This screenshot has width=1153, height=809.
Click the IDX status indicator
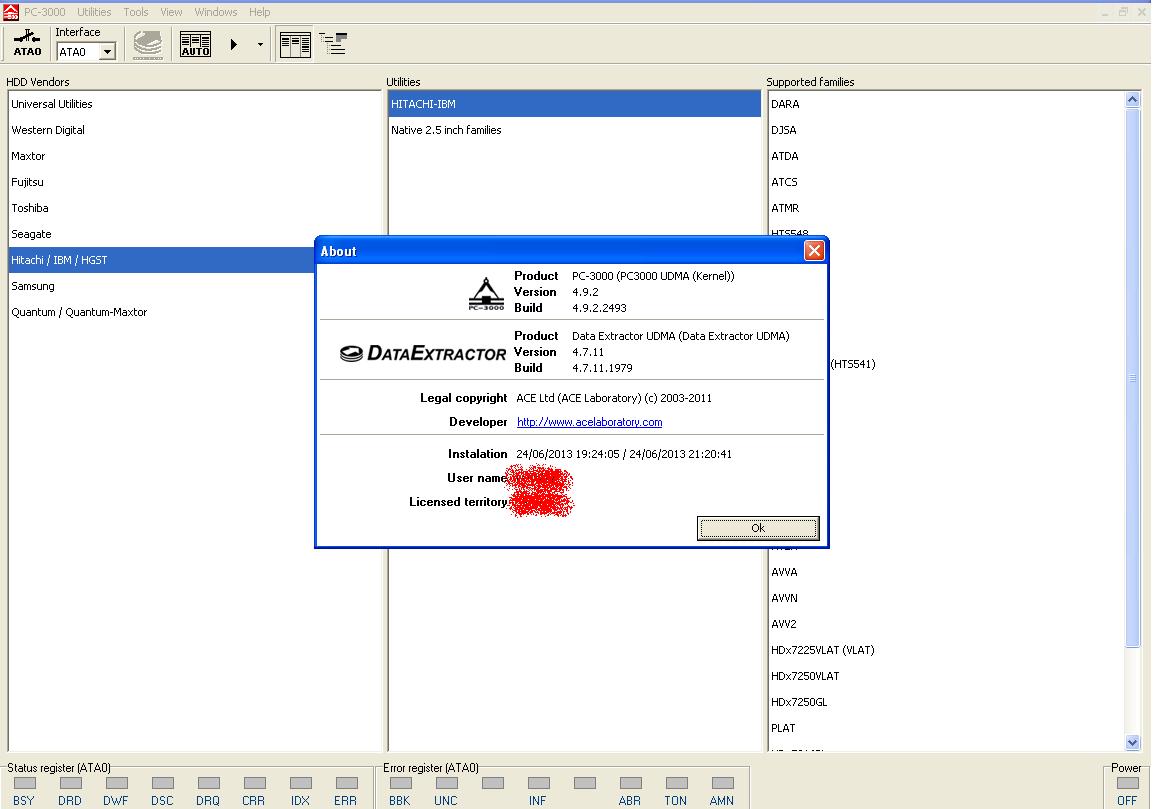[x=300, y=783]
